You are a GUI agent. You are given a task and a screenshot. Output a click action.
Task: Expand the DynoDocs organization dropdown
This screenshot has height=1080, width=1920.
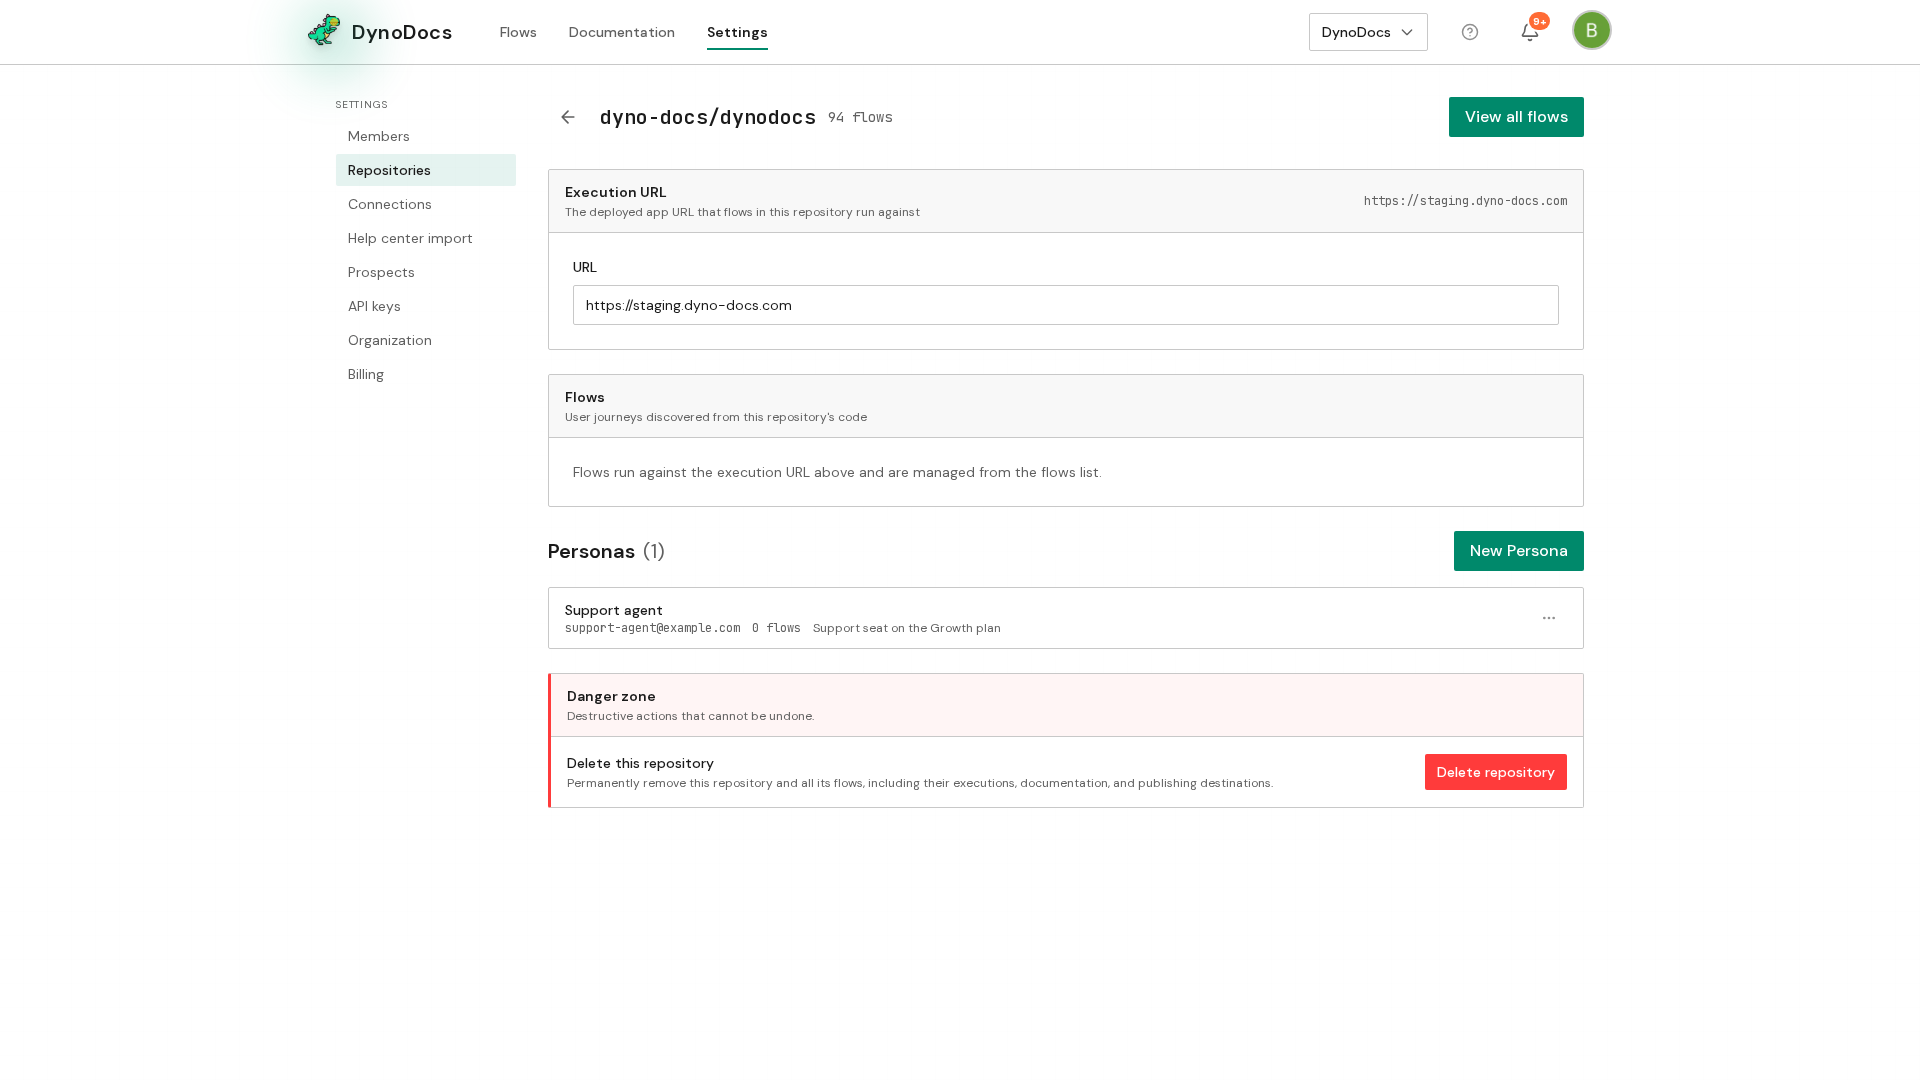tap(1368, 32)
